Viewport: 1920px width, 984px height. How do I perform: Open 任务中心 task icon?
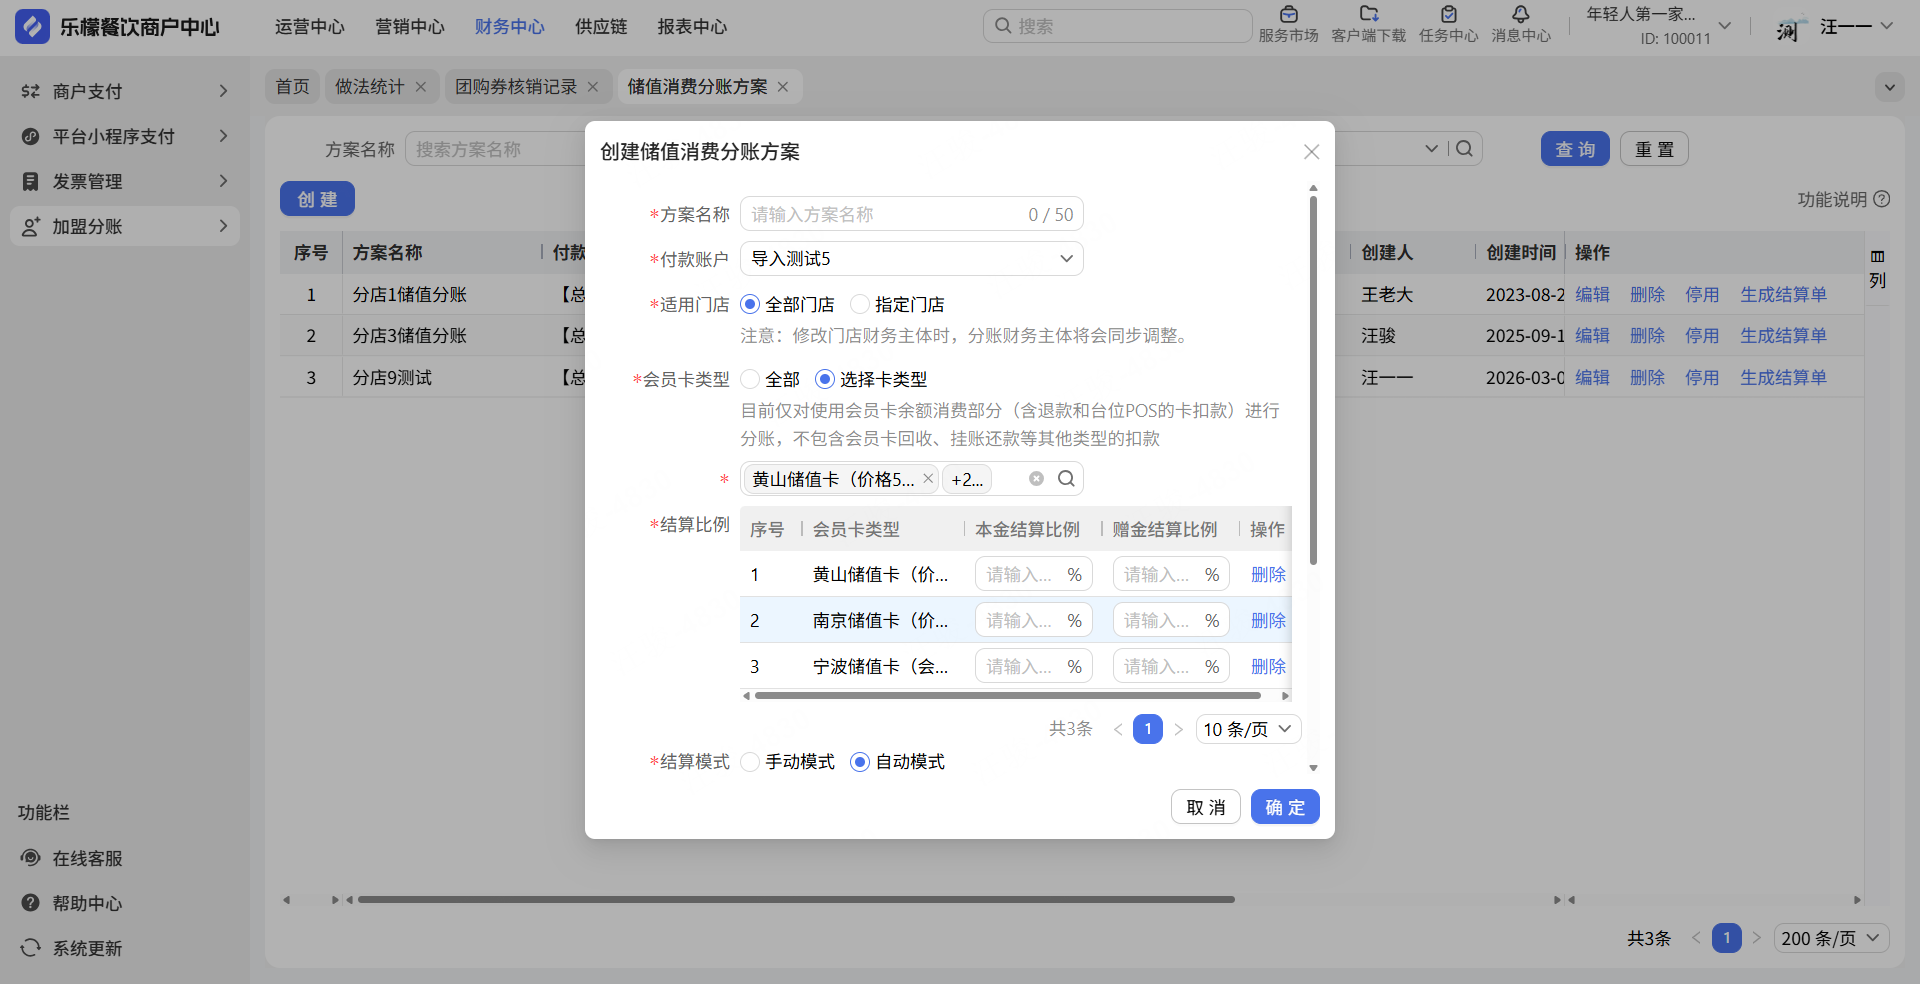coord(1448,15)
